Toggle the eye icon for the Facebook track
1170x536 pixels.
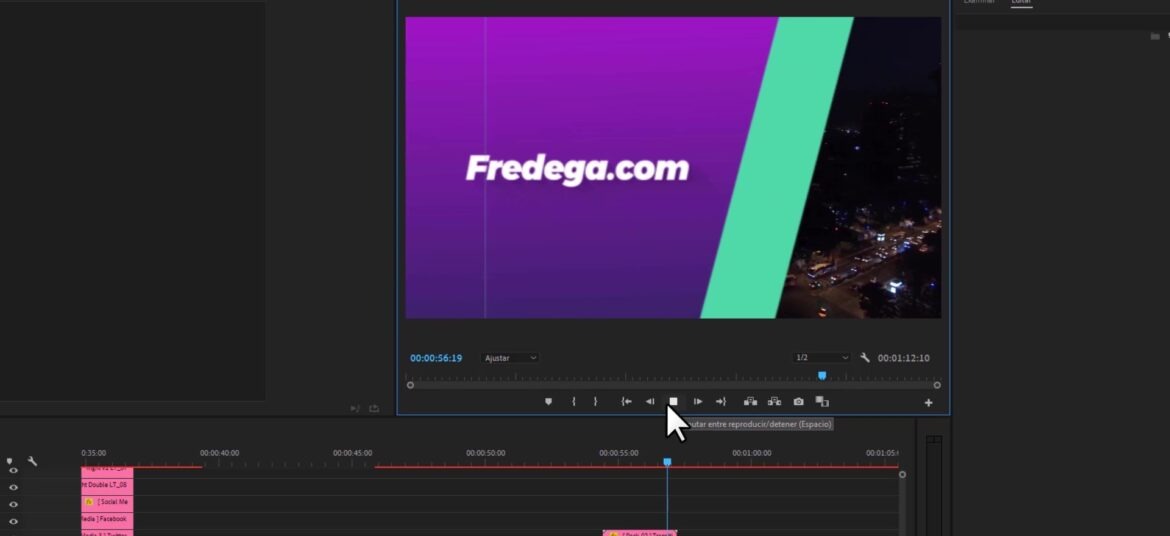click(13, 521)
